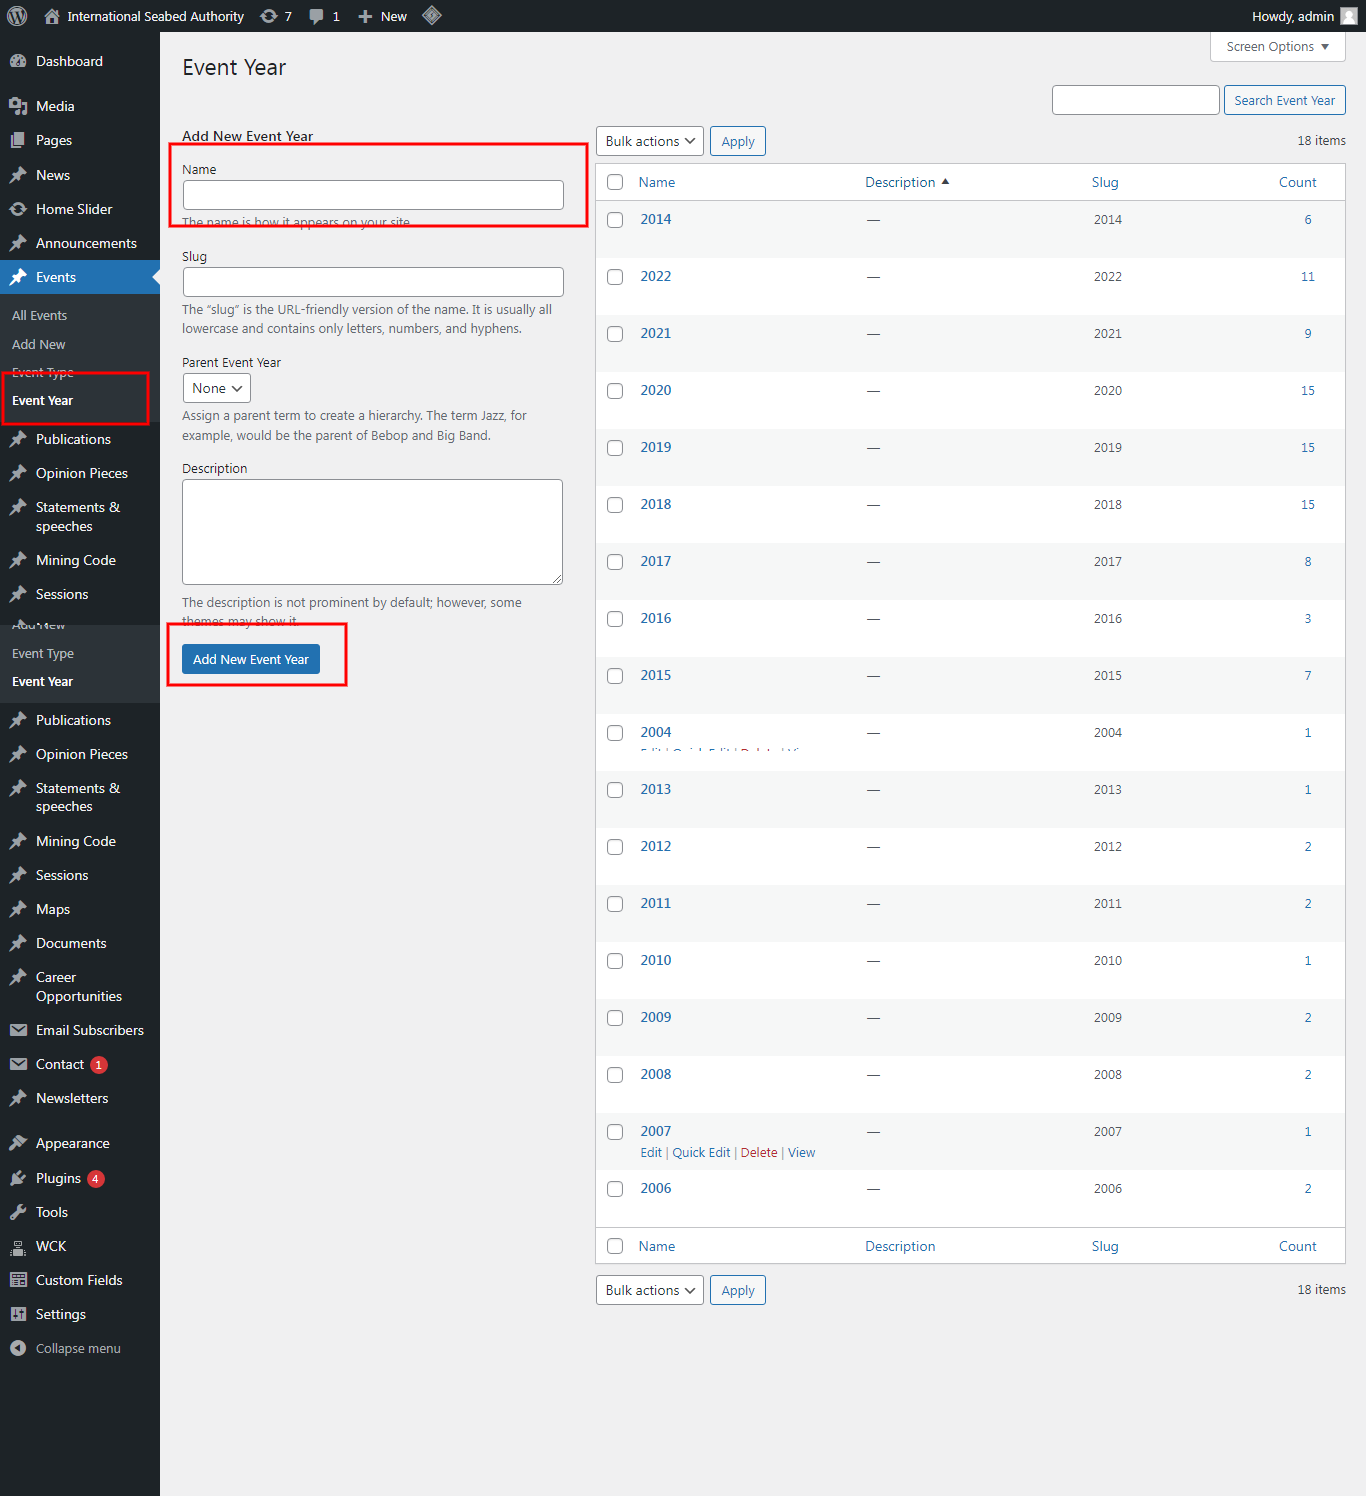Focus the event year search box

1136,100
